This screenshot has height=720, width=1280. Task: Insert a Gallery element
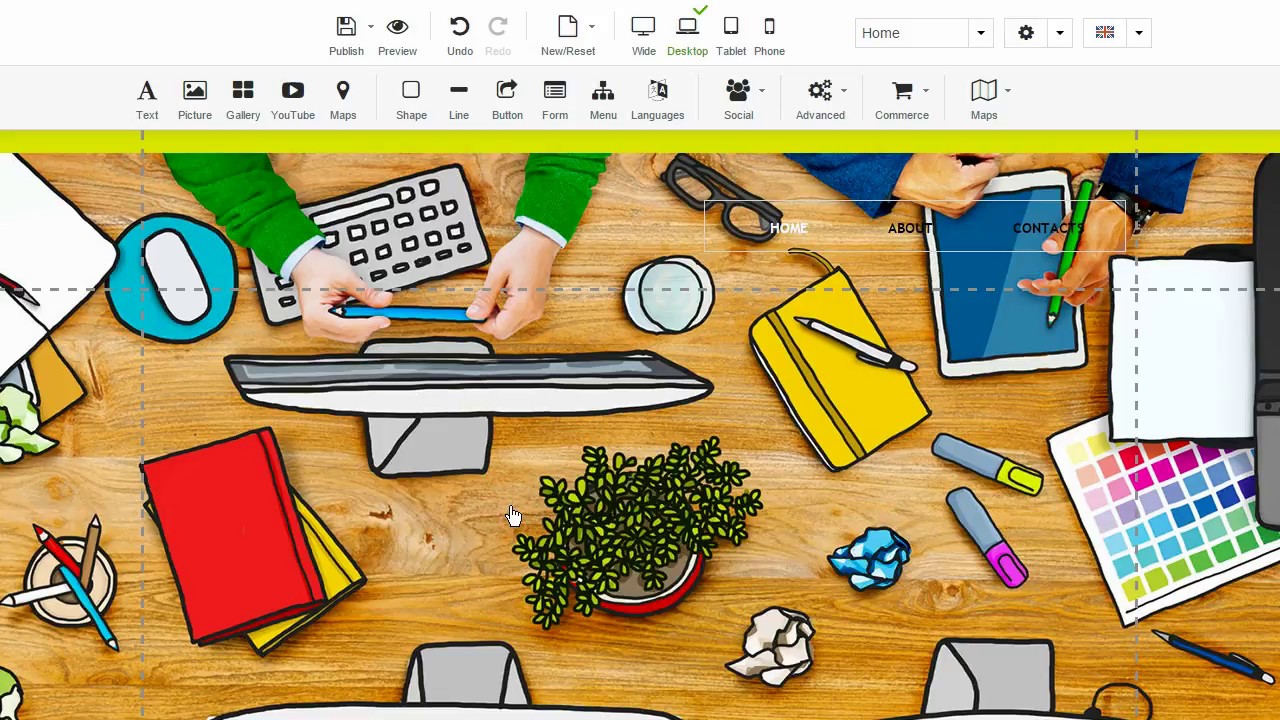click(243, 100)
